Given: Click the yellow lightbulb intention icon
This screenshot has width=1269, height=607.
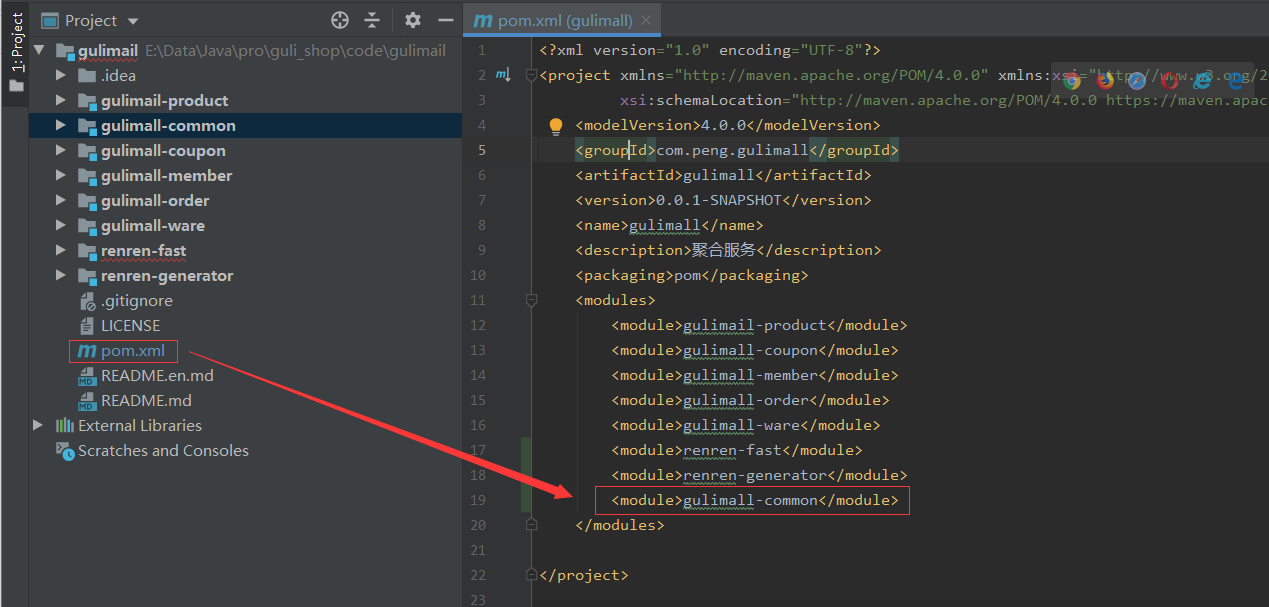Looking at the screenshot, I should point(556,126).
